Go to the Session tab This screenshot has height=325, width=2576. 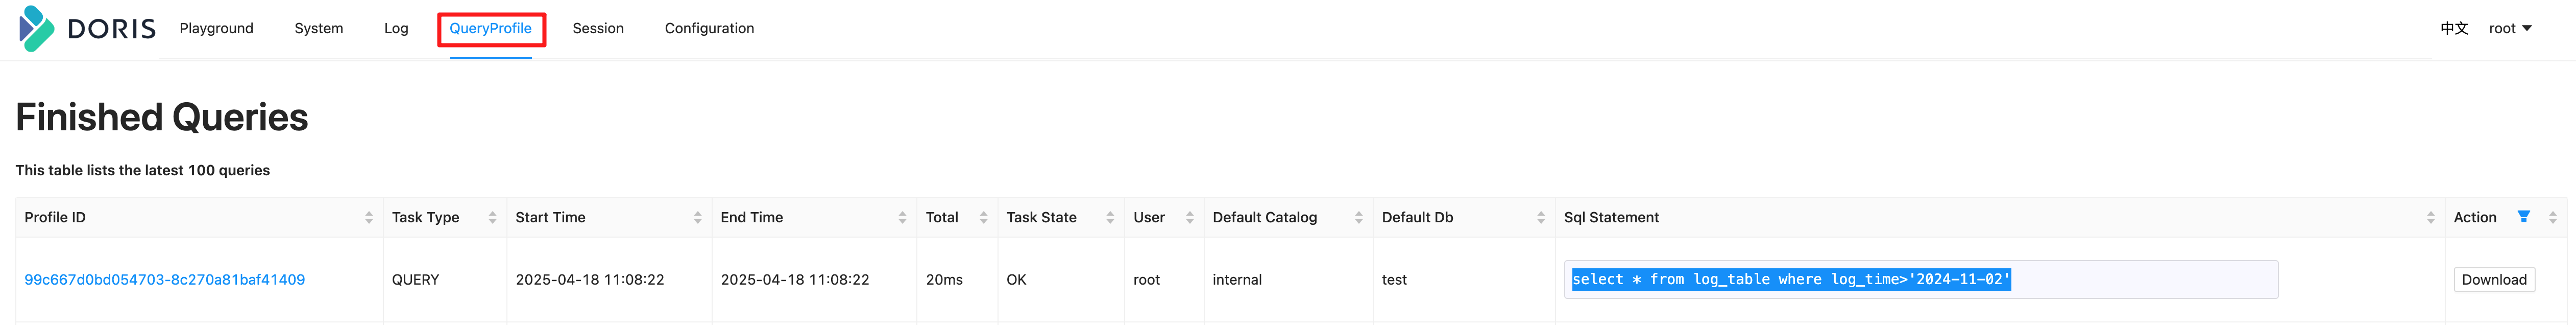coord(598,28)
